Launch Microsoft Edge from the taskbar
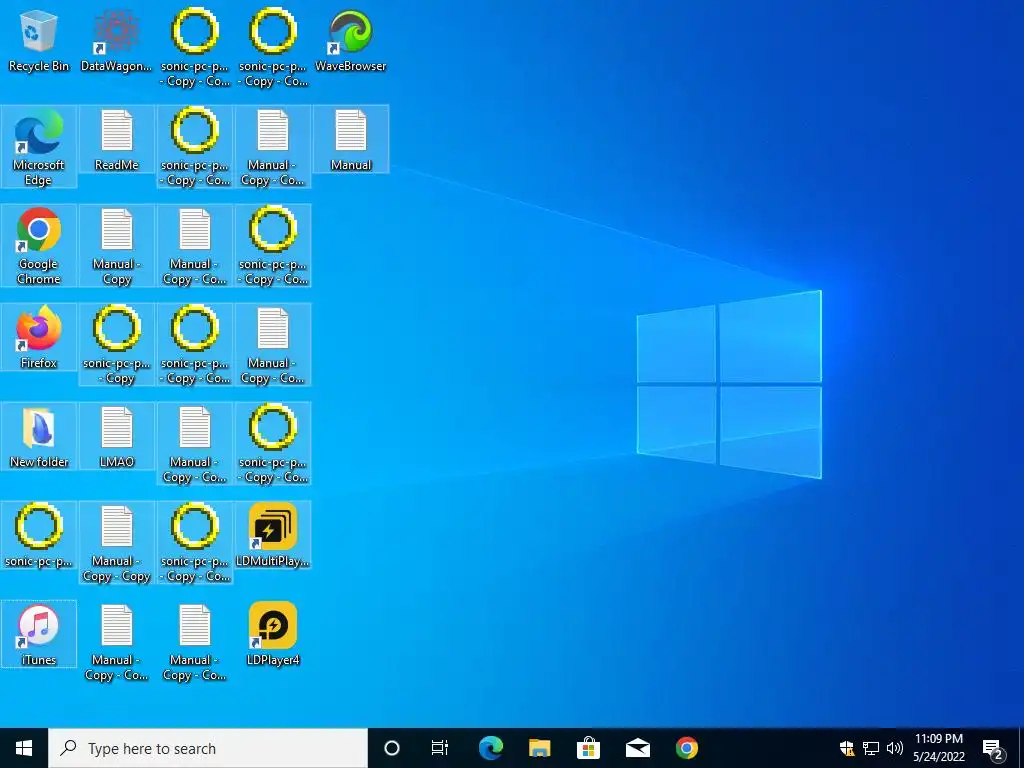1024x768 pixels. [490, 748]
